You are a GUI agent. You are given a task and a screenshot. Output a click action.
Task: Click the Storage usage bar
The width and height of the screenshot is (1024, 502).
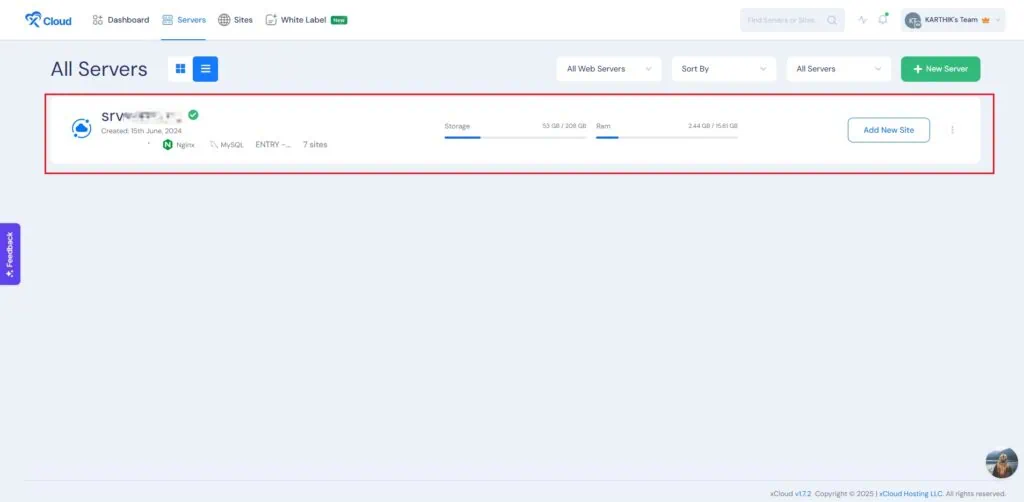[515, 137]
